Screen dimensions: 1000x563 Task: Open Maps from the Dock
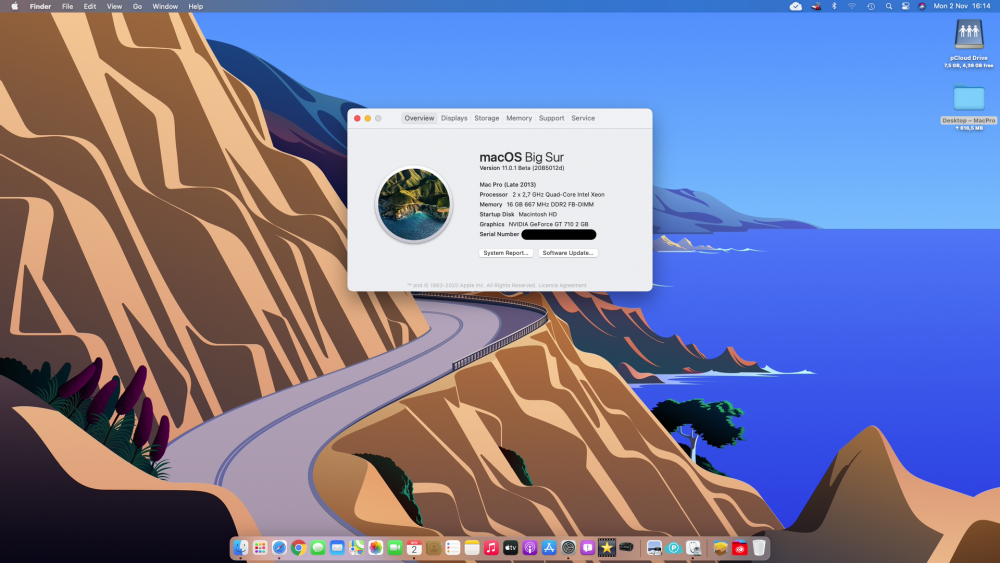click(x=357, y=547)
